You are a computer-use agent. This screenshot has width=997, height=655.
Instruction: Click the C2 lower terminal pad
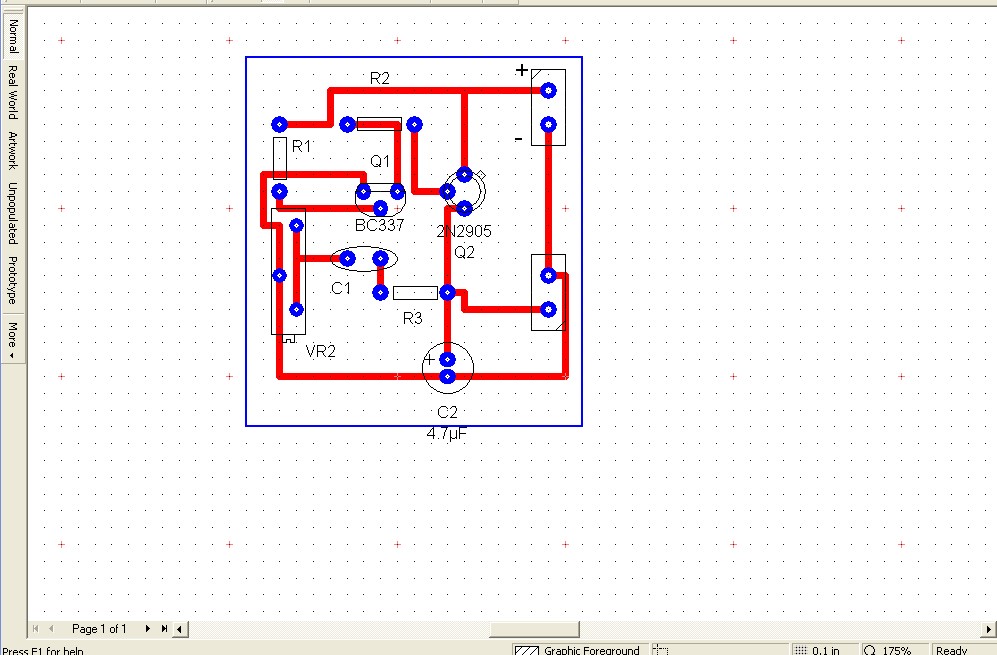447,376
